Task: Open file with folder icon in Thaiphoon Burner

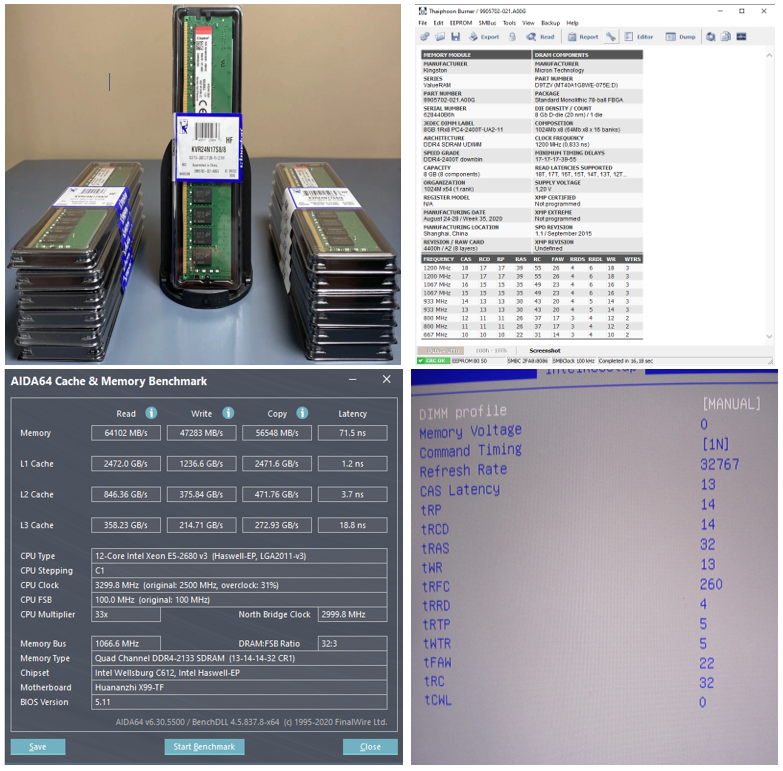Action: pos(440,36)
